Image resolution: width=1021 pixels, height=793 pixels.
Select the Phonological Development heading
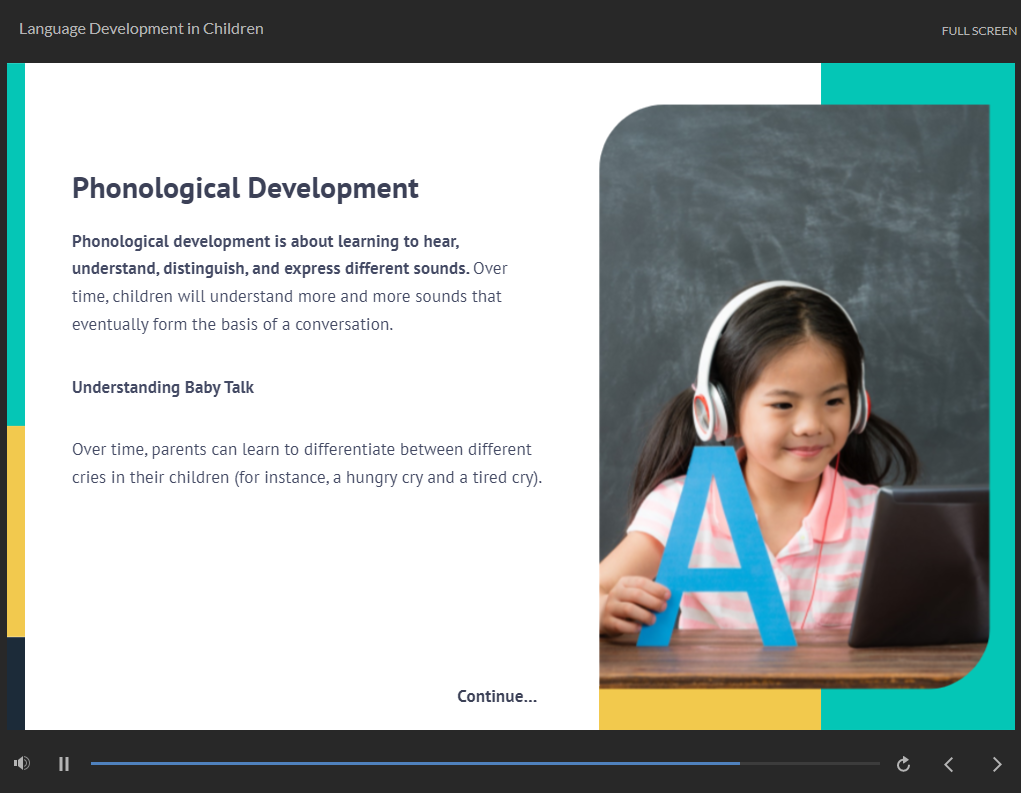pos(245,188)
